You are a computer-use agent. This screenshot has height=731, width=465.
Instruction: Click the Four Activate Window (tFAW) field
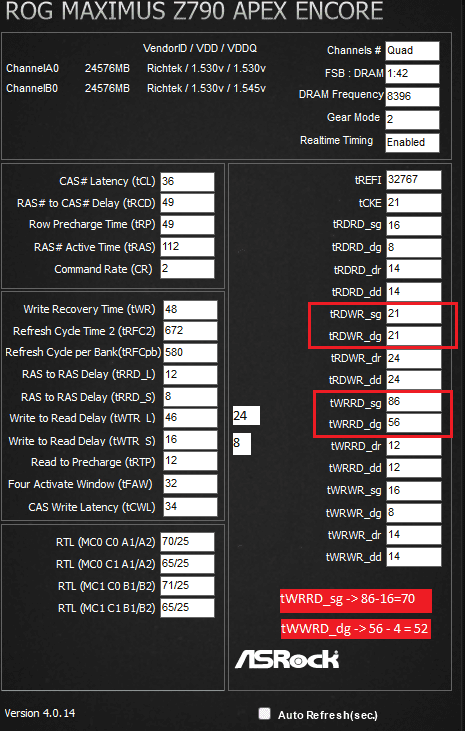tap(190, 484)
